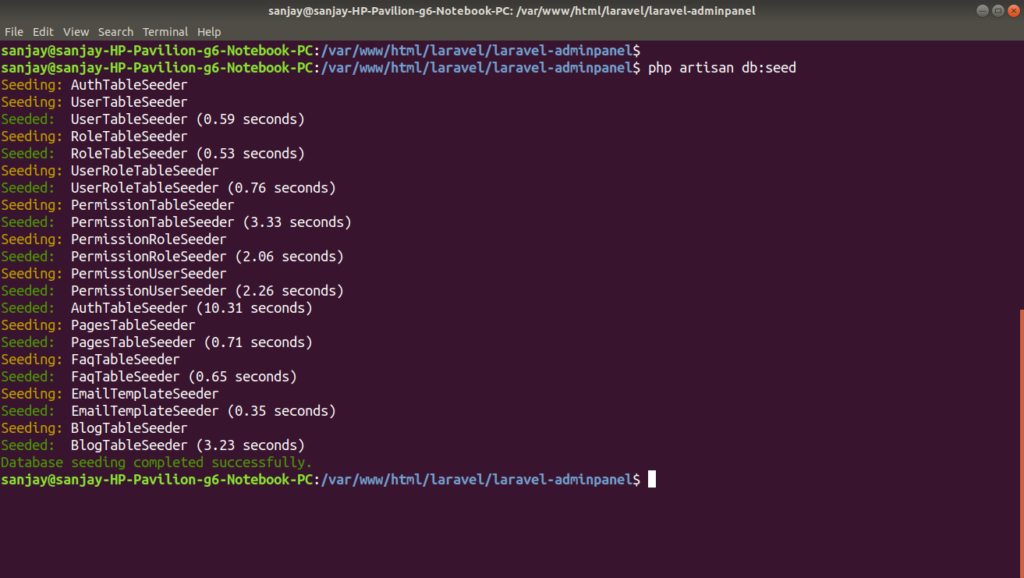Image resolution: width=1024 pixels, height=578 pixels.
Task: Close the terminal window
Action: 1014,10
